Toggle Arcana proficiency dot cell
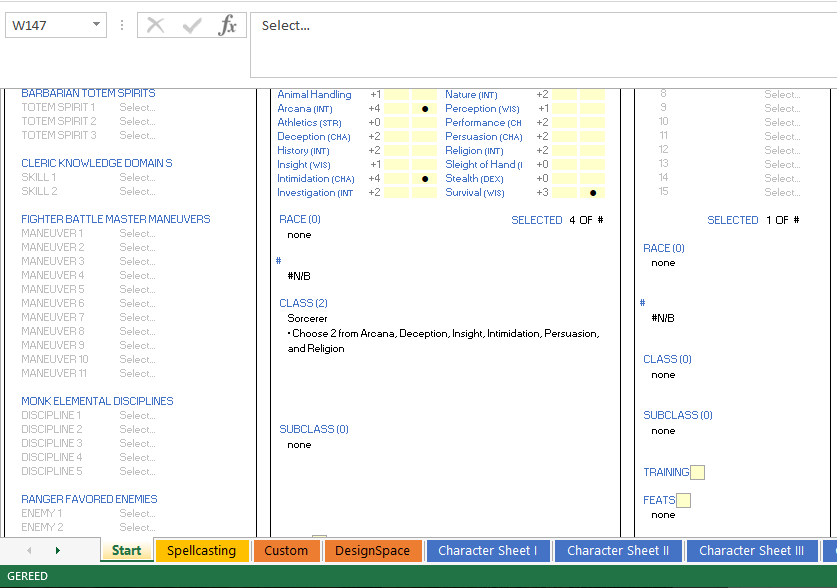837x588 pixels. tap(425, 109)
